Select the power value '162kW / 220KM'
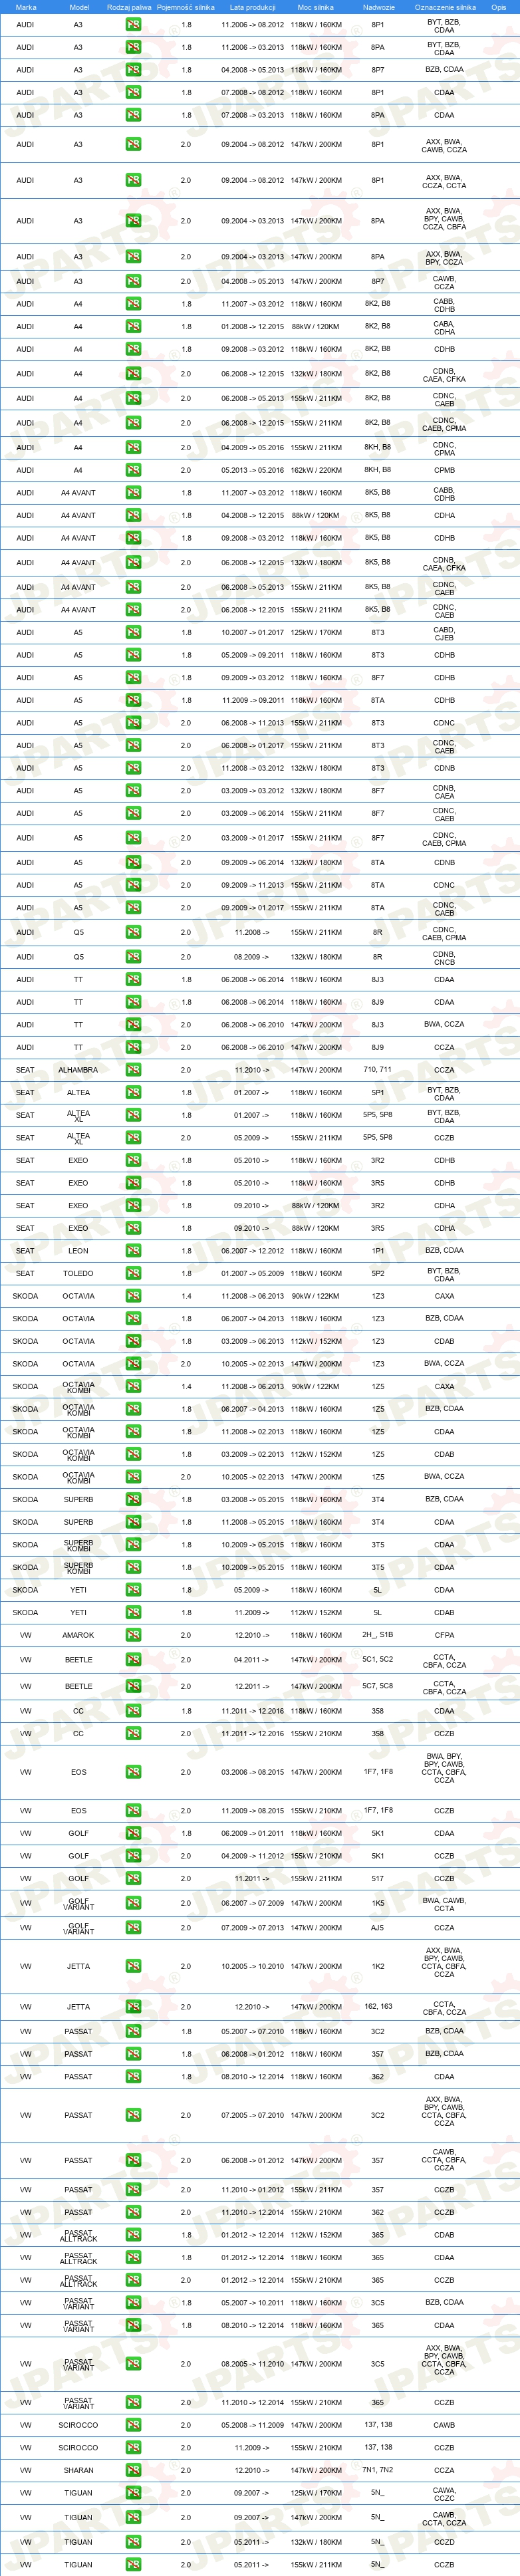 (316, 470)
